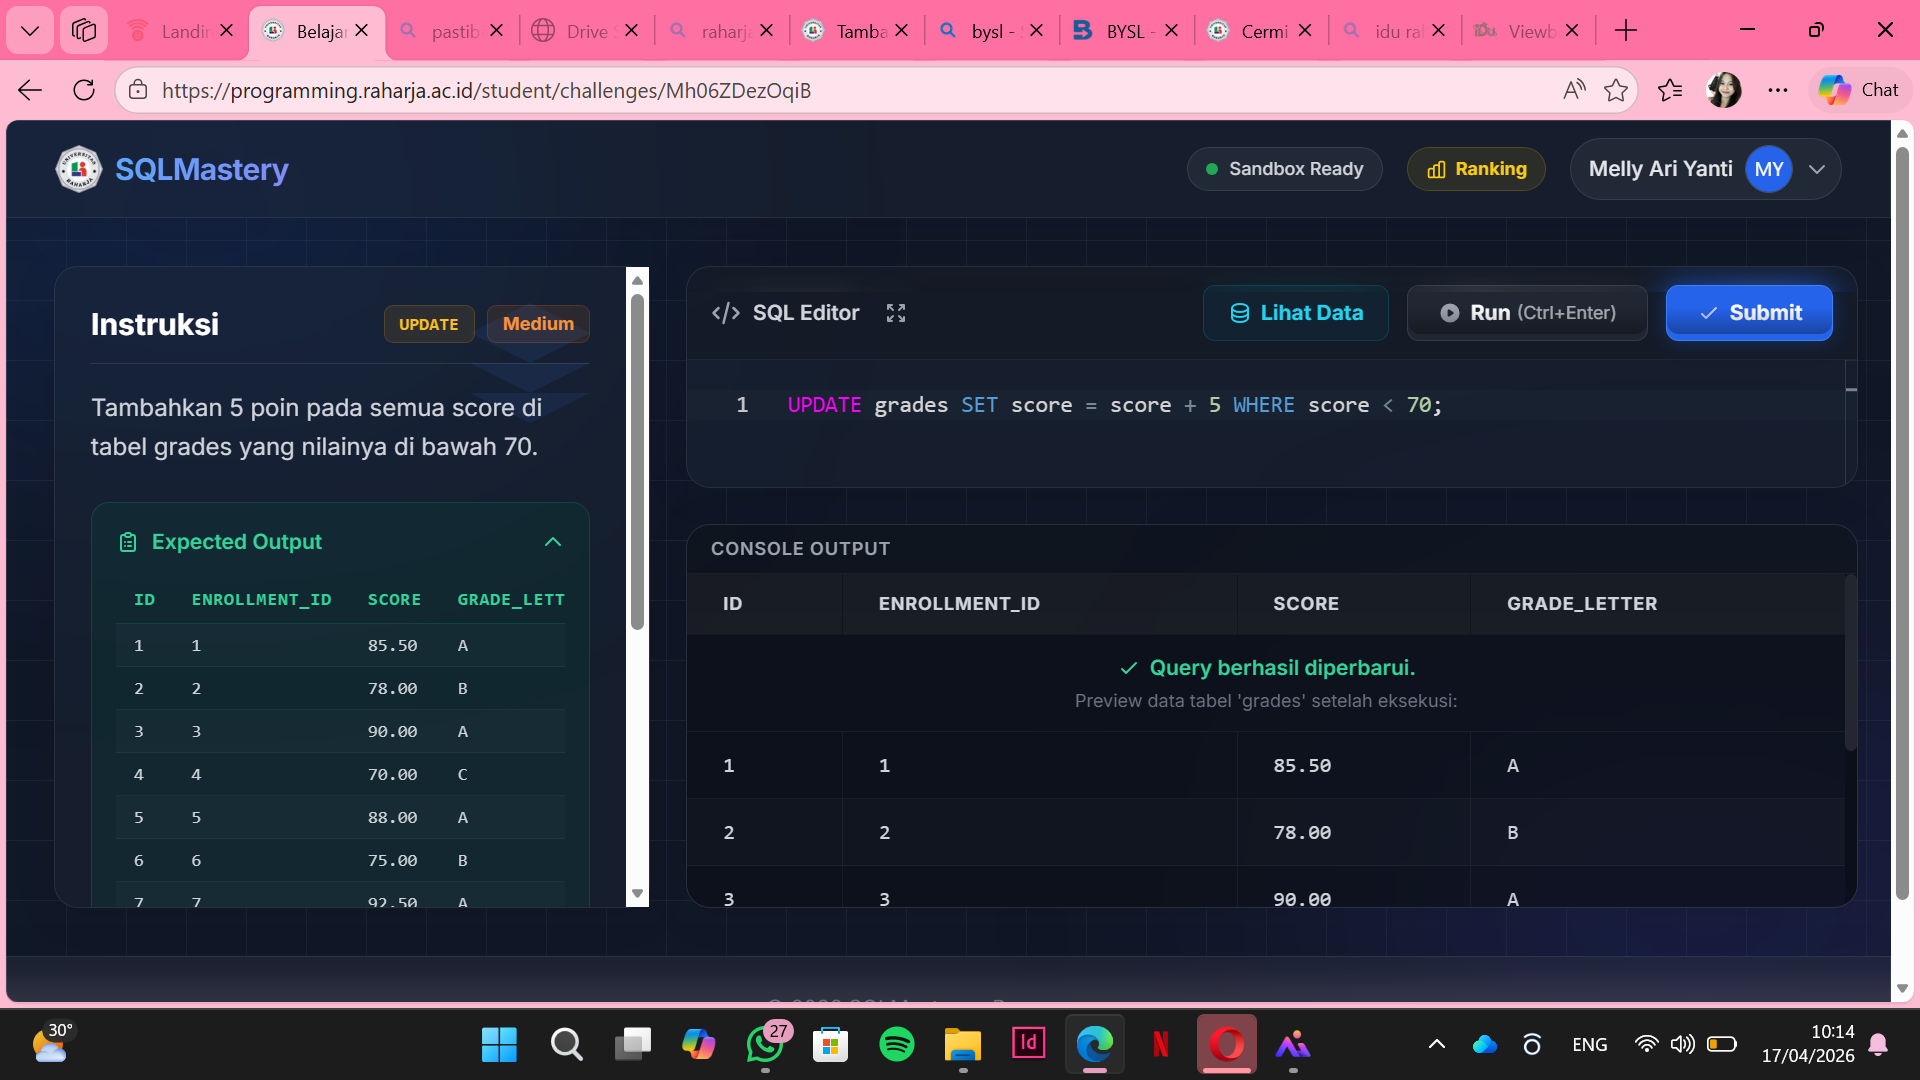Screen dimensions: 1920x1080
Task: Add this page to browser favorites
Action: coord(1615,90)
